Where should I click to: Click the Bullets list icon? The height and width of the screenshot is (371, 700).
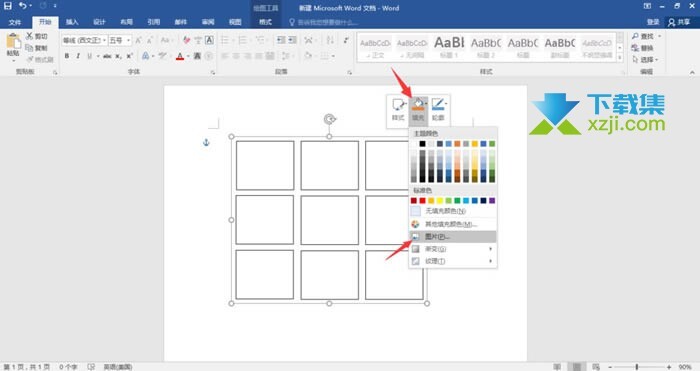225,40
